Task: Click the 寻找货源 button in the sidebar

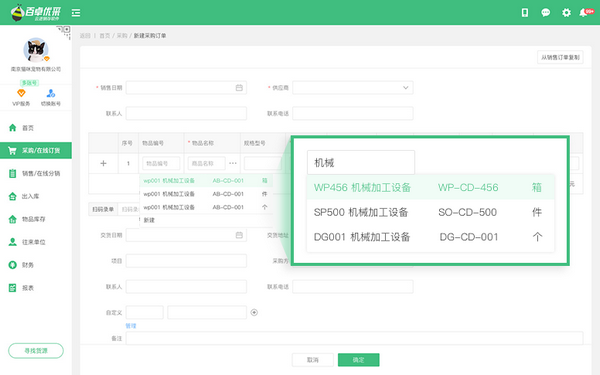Action: point(36,351)
